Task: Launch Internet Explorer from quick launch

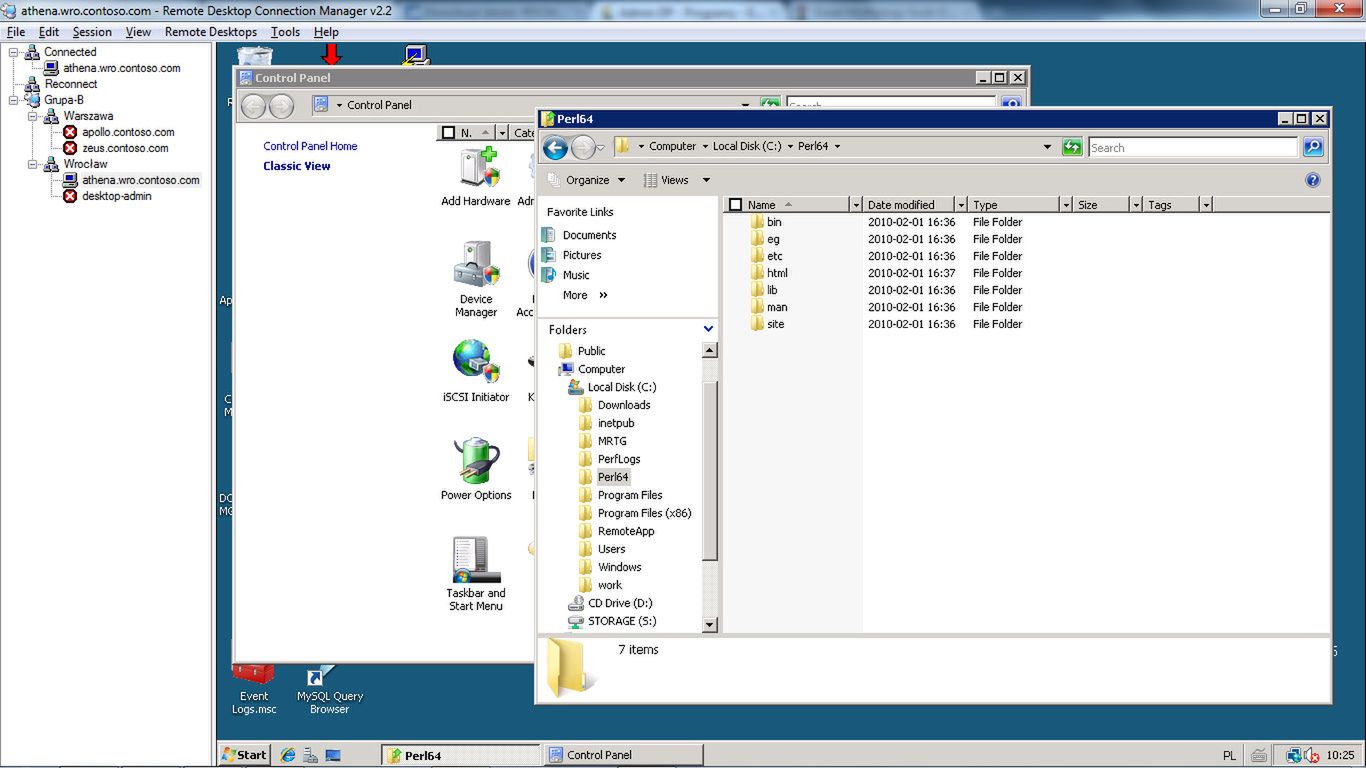Action: pyautogui.click(x=288, y=755)
